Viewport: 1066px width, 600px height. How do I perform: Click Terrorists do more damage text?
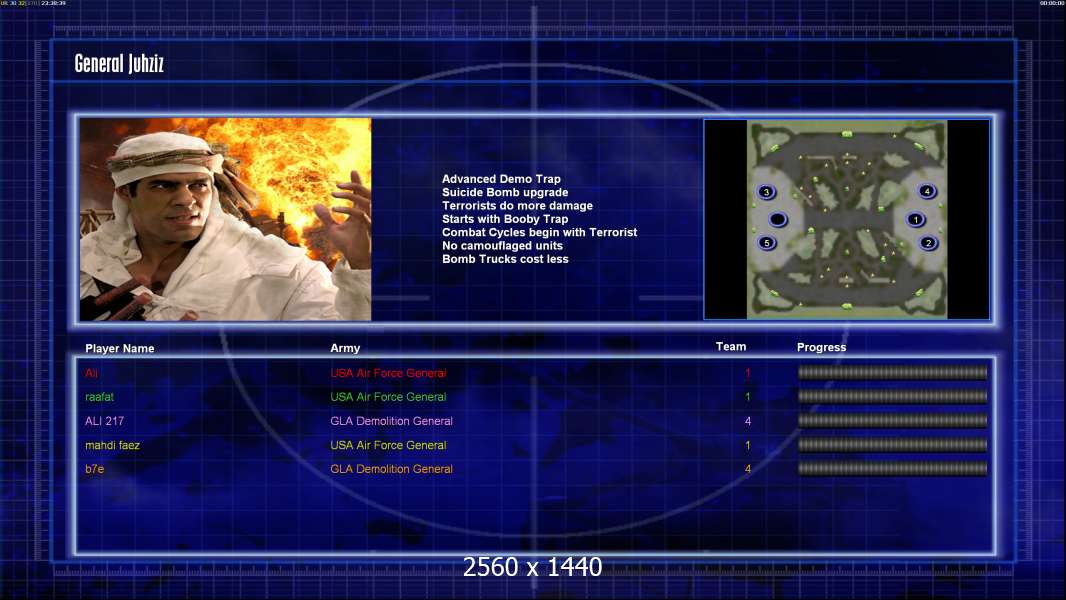coord(517,206)
